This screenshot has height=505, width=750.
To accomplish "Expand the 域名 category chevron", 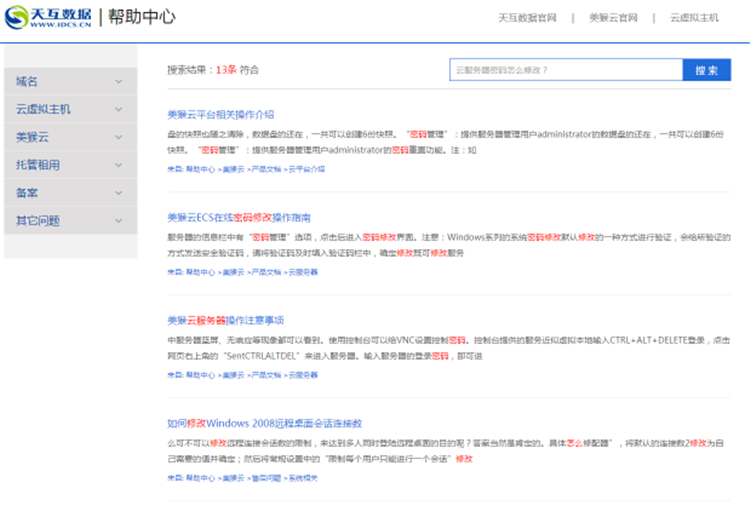I will [119, 82].
